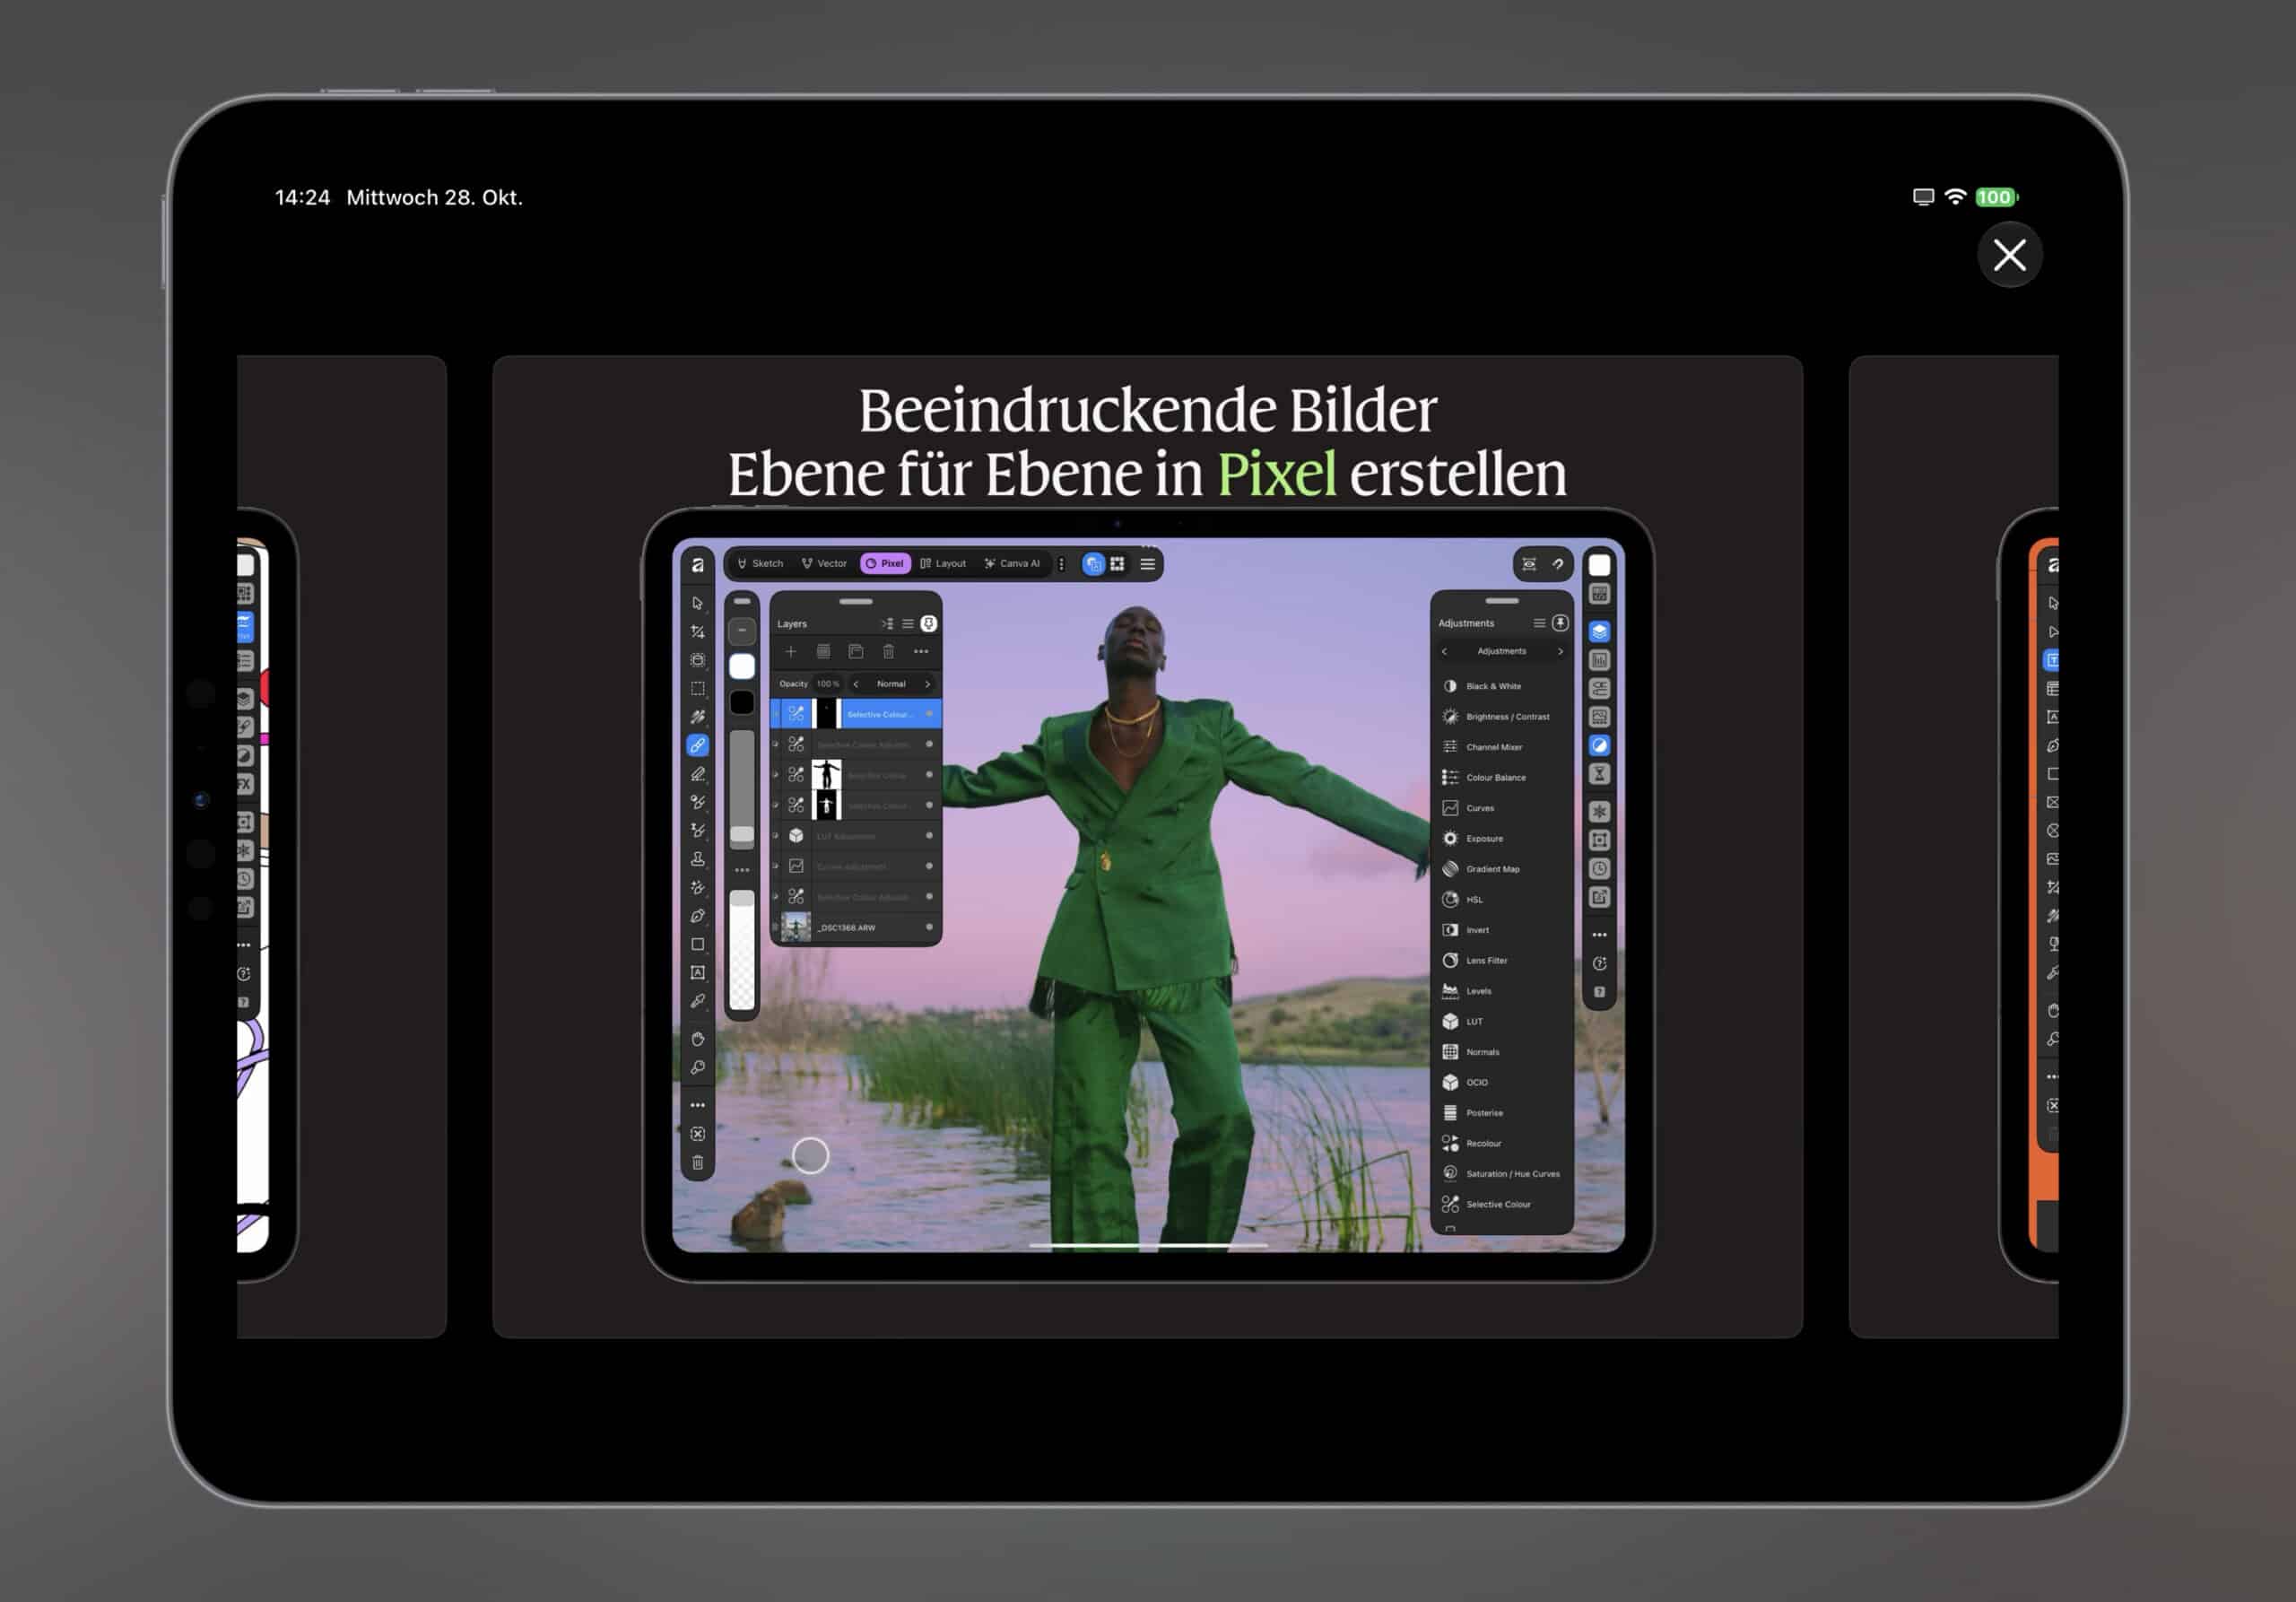Toggle visibility dot of selected Selective Colour layer
This screenshot has width=2296, height=1602.
coord(929,714)
